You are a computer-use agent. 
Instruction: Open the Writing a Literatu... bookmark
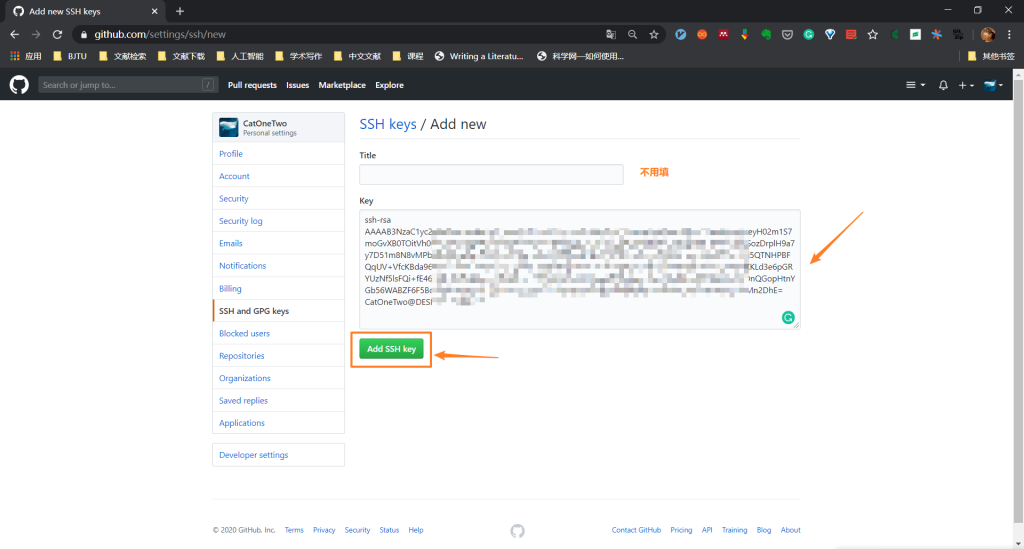(479, 56)
